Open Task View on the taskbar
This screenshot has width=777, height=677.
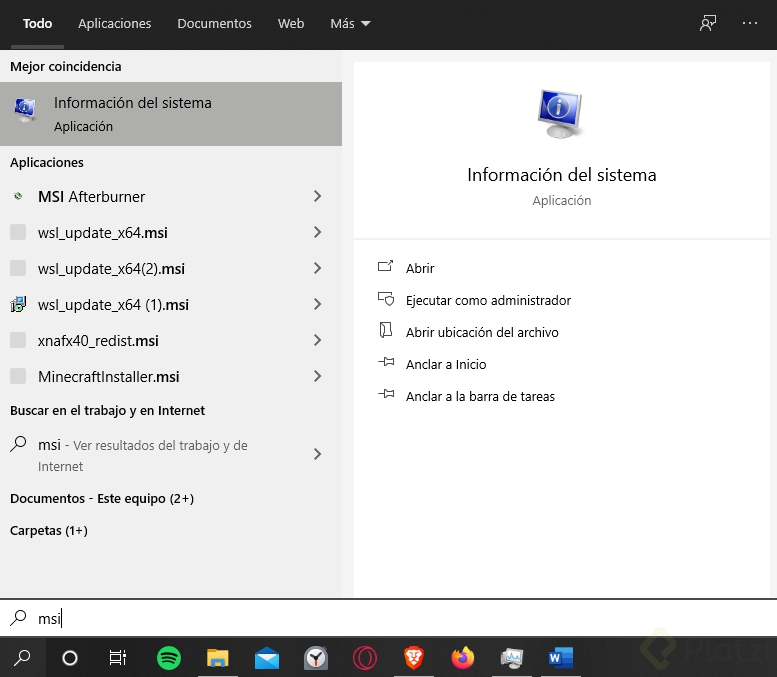118,658
